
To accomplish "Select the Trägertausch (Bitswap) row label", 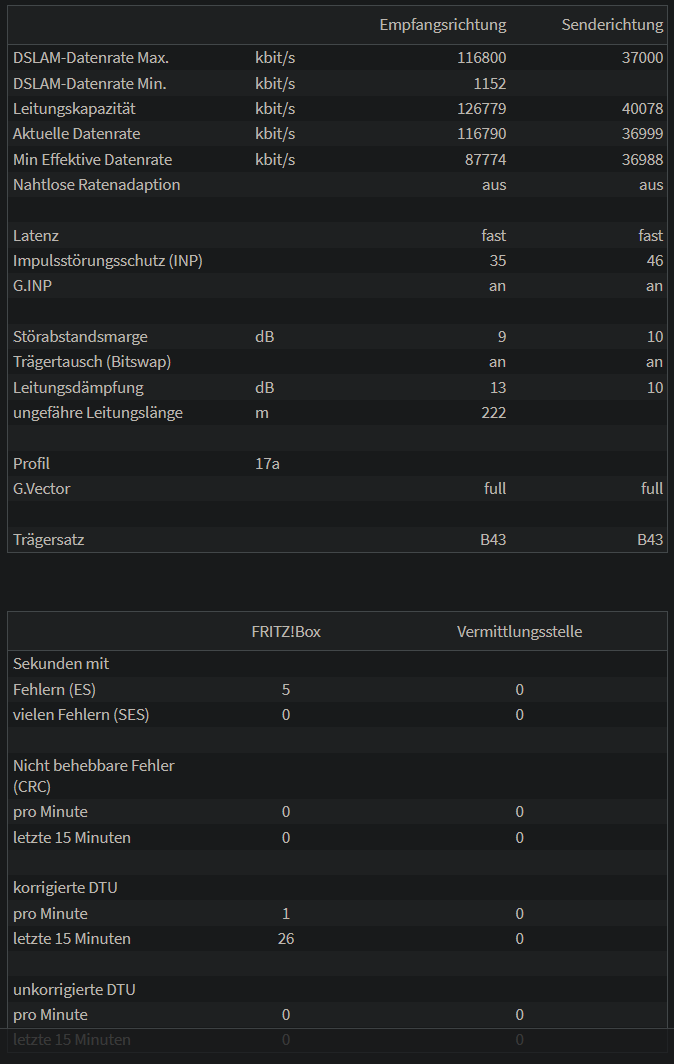I will point(92,362).
